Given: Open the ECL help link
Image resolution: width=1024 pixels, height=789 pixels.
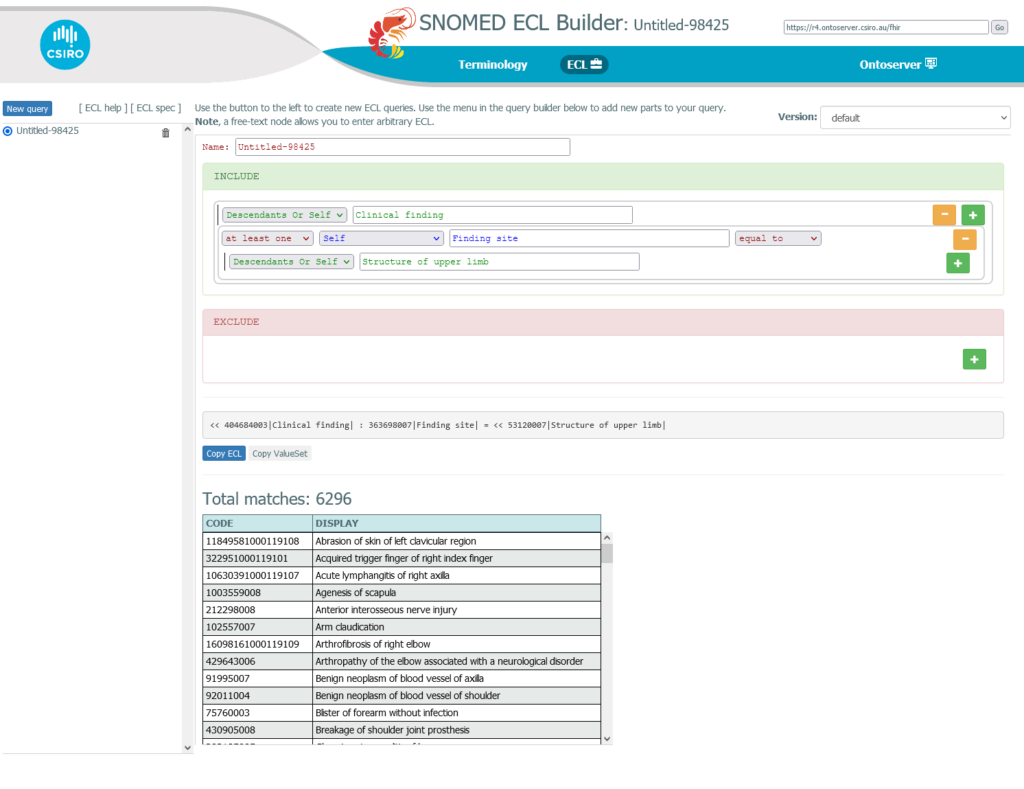Looking at the screenshot, I should pos(103,108).
